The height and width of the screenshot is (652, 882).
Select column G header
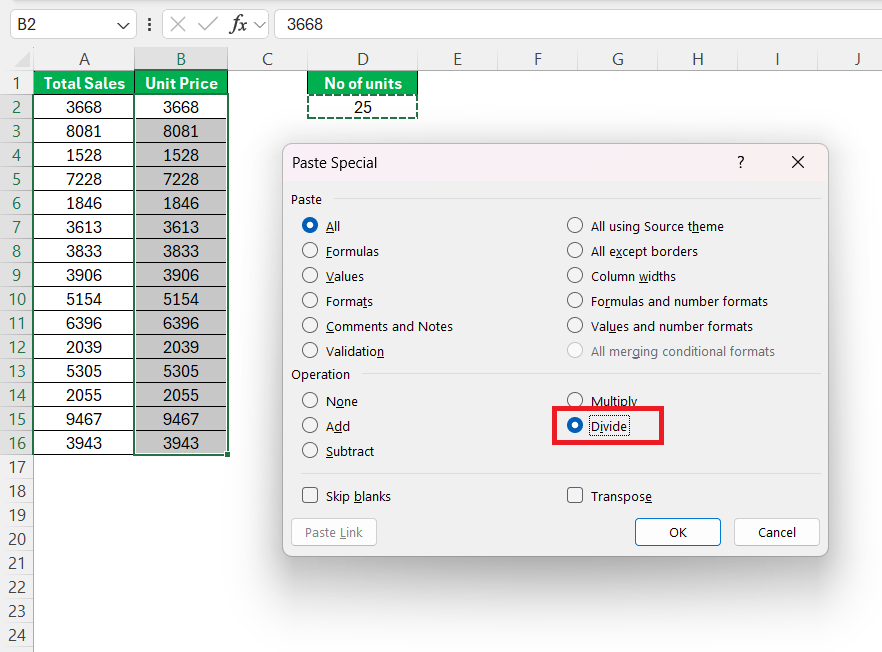click(618, 59)
